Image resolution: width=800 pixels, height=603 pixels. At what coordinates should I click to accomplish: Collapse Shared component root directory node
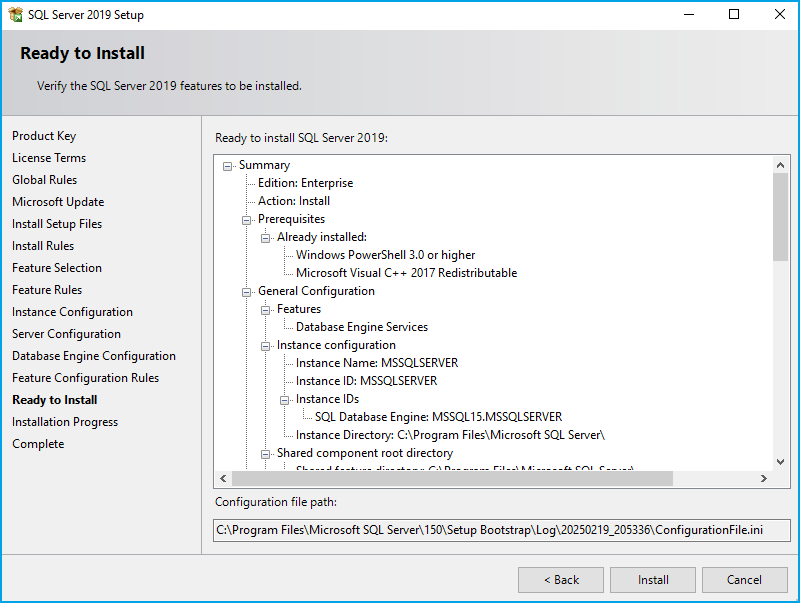(266, 454)
